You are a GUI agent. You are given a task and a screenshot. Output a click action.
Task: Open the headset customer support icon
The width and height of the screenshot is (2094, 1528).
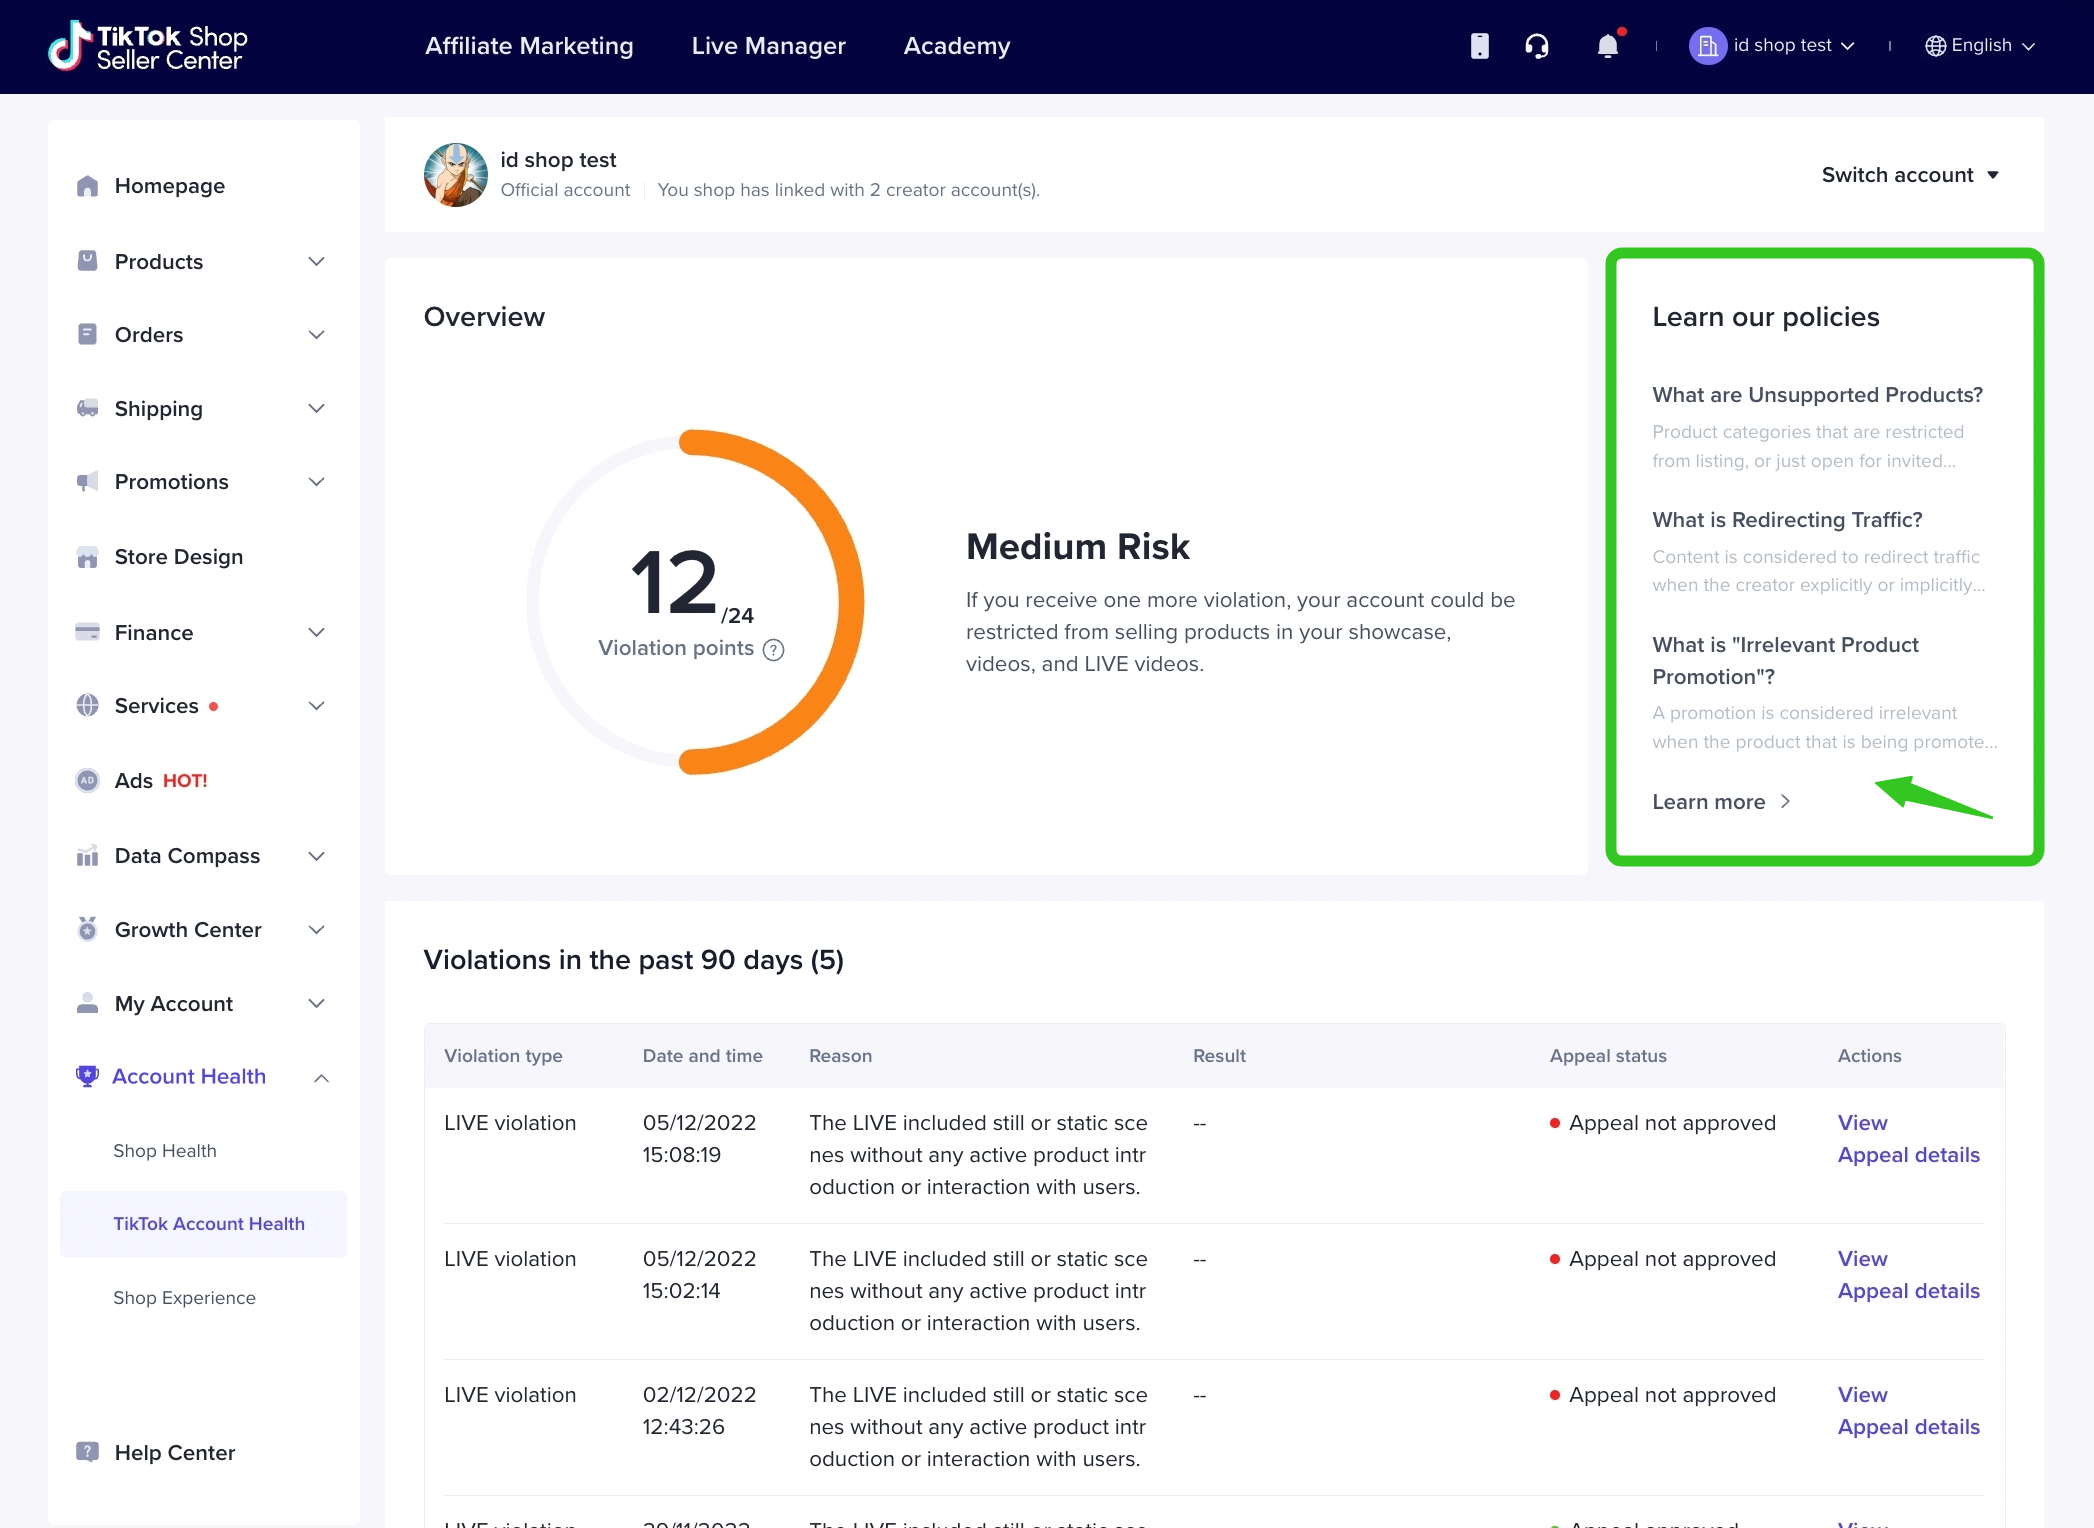[1537, 46]
